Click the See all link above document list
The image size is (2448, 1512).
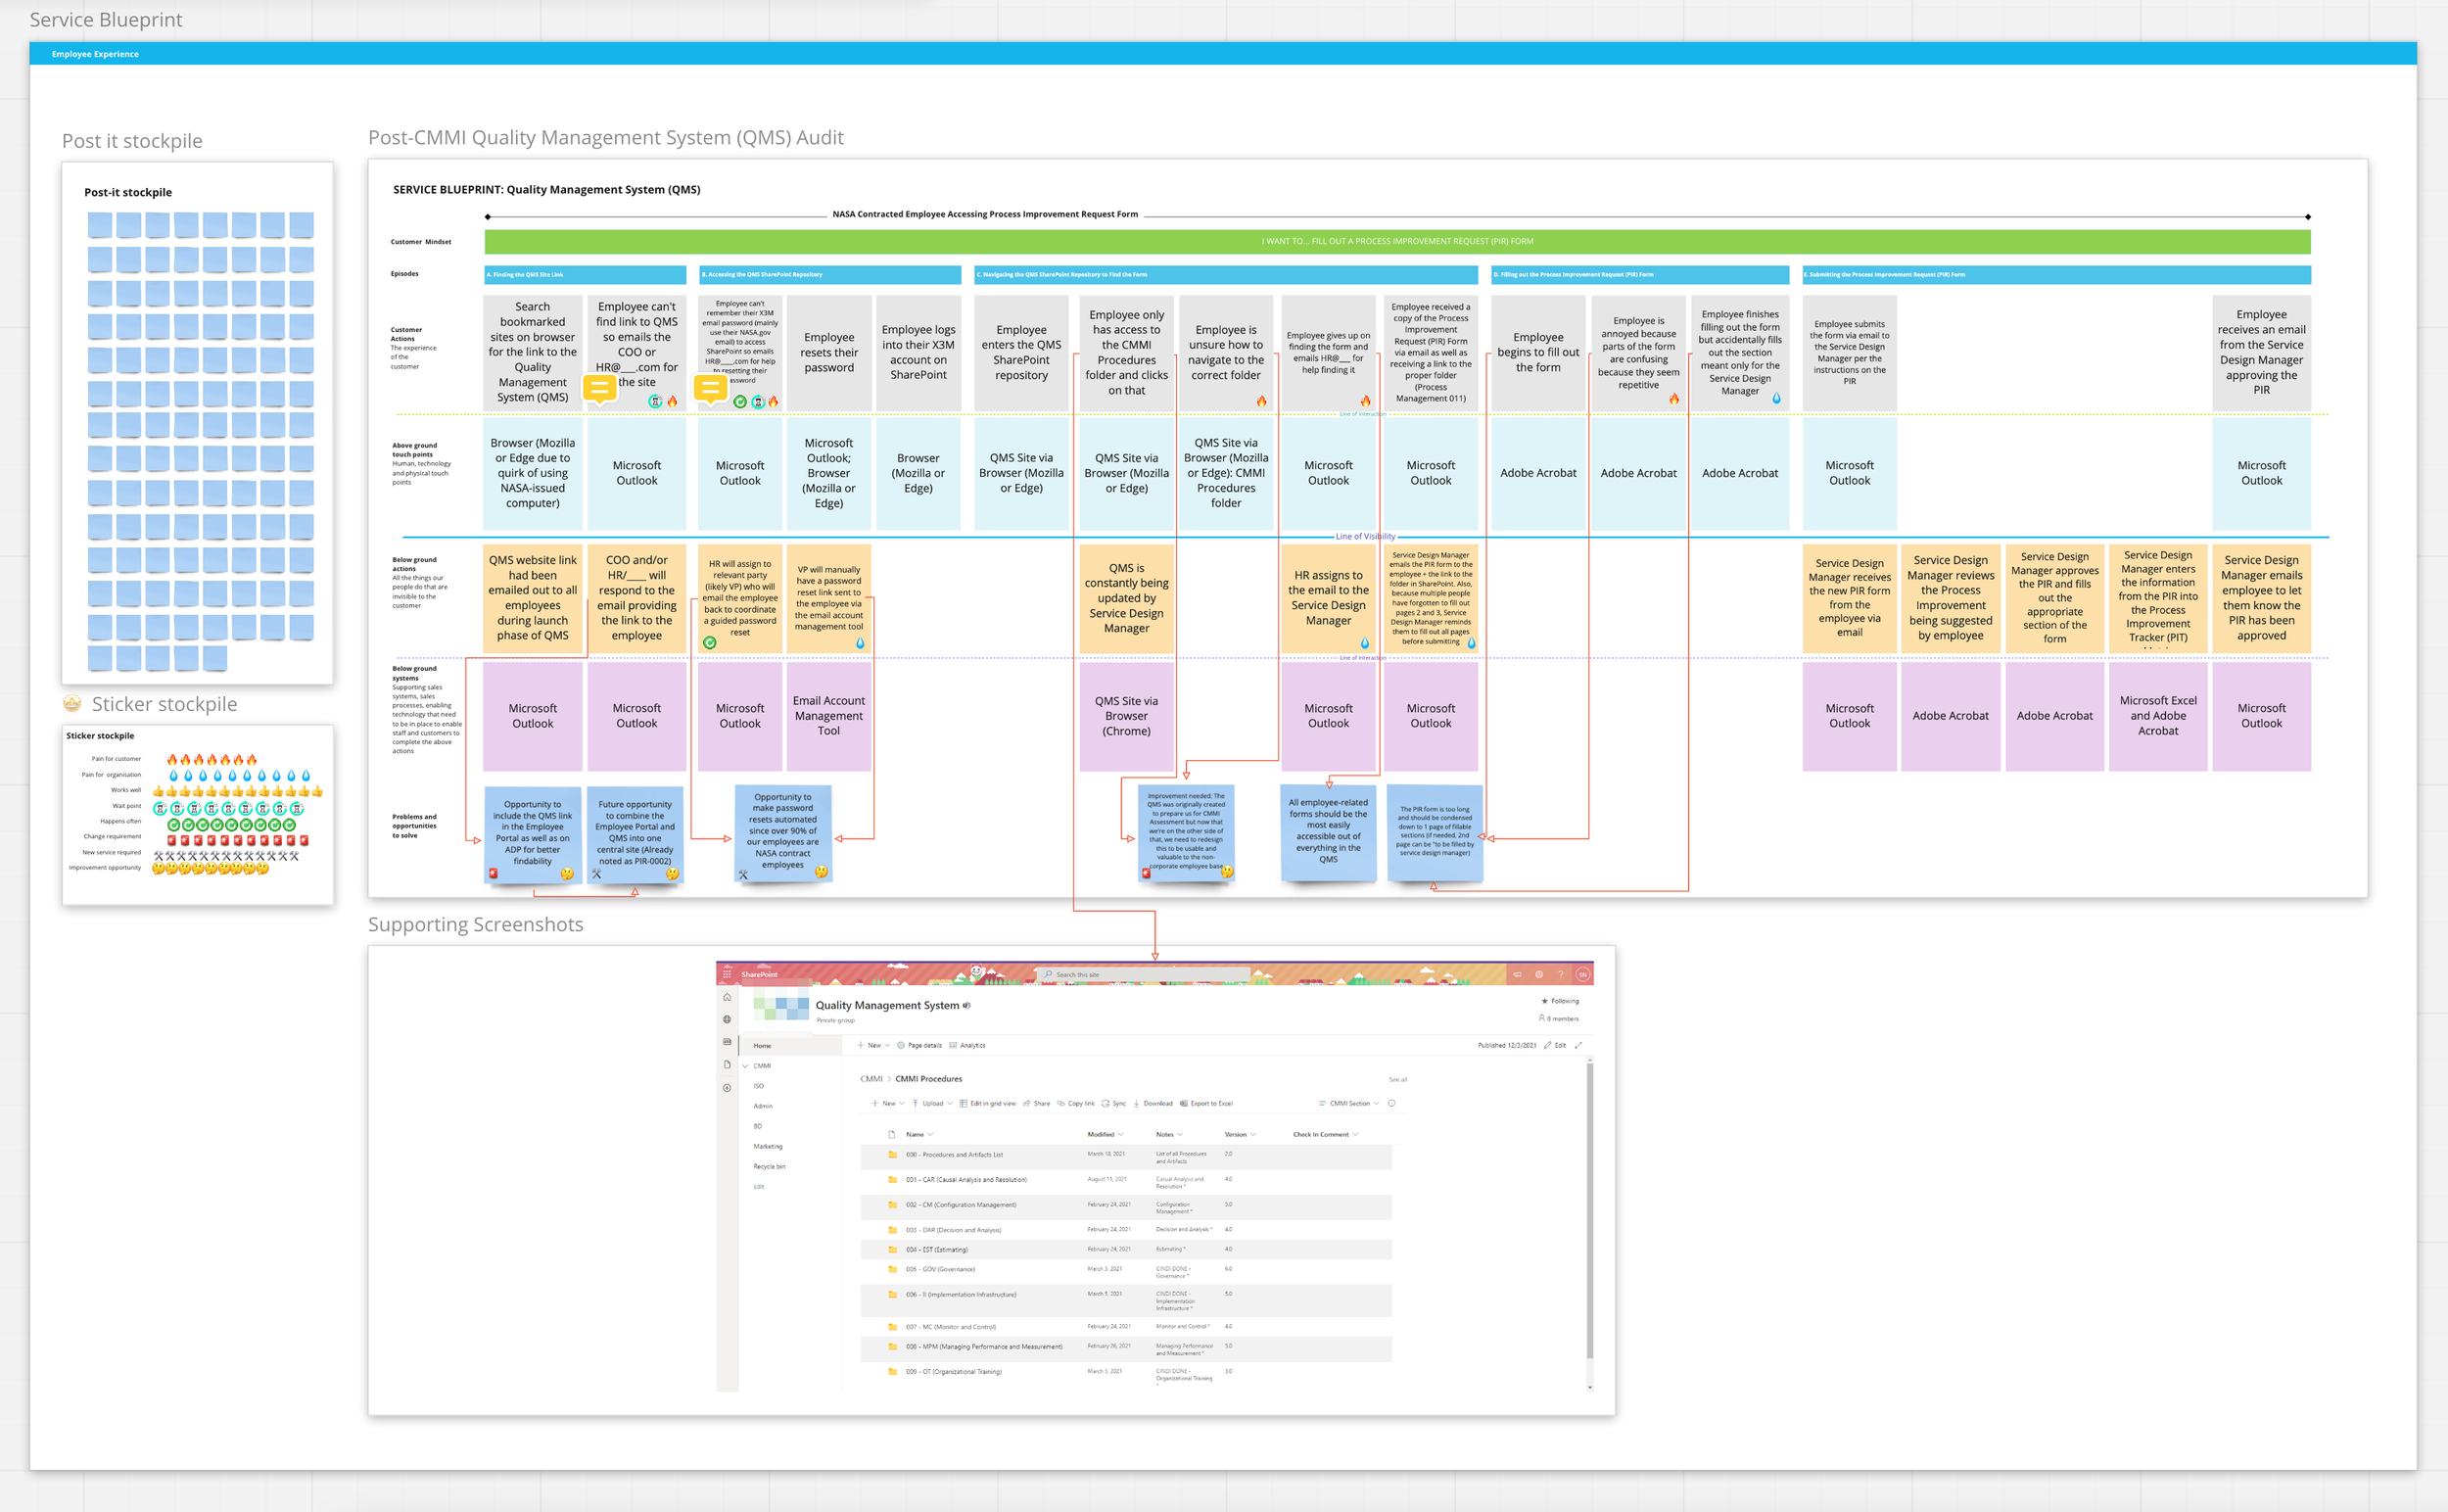tap(1397, 1080)
